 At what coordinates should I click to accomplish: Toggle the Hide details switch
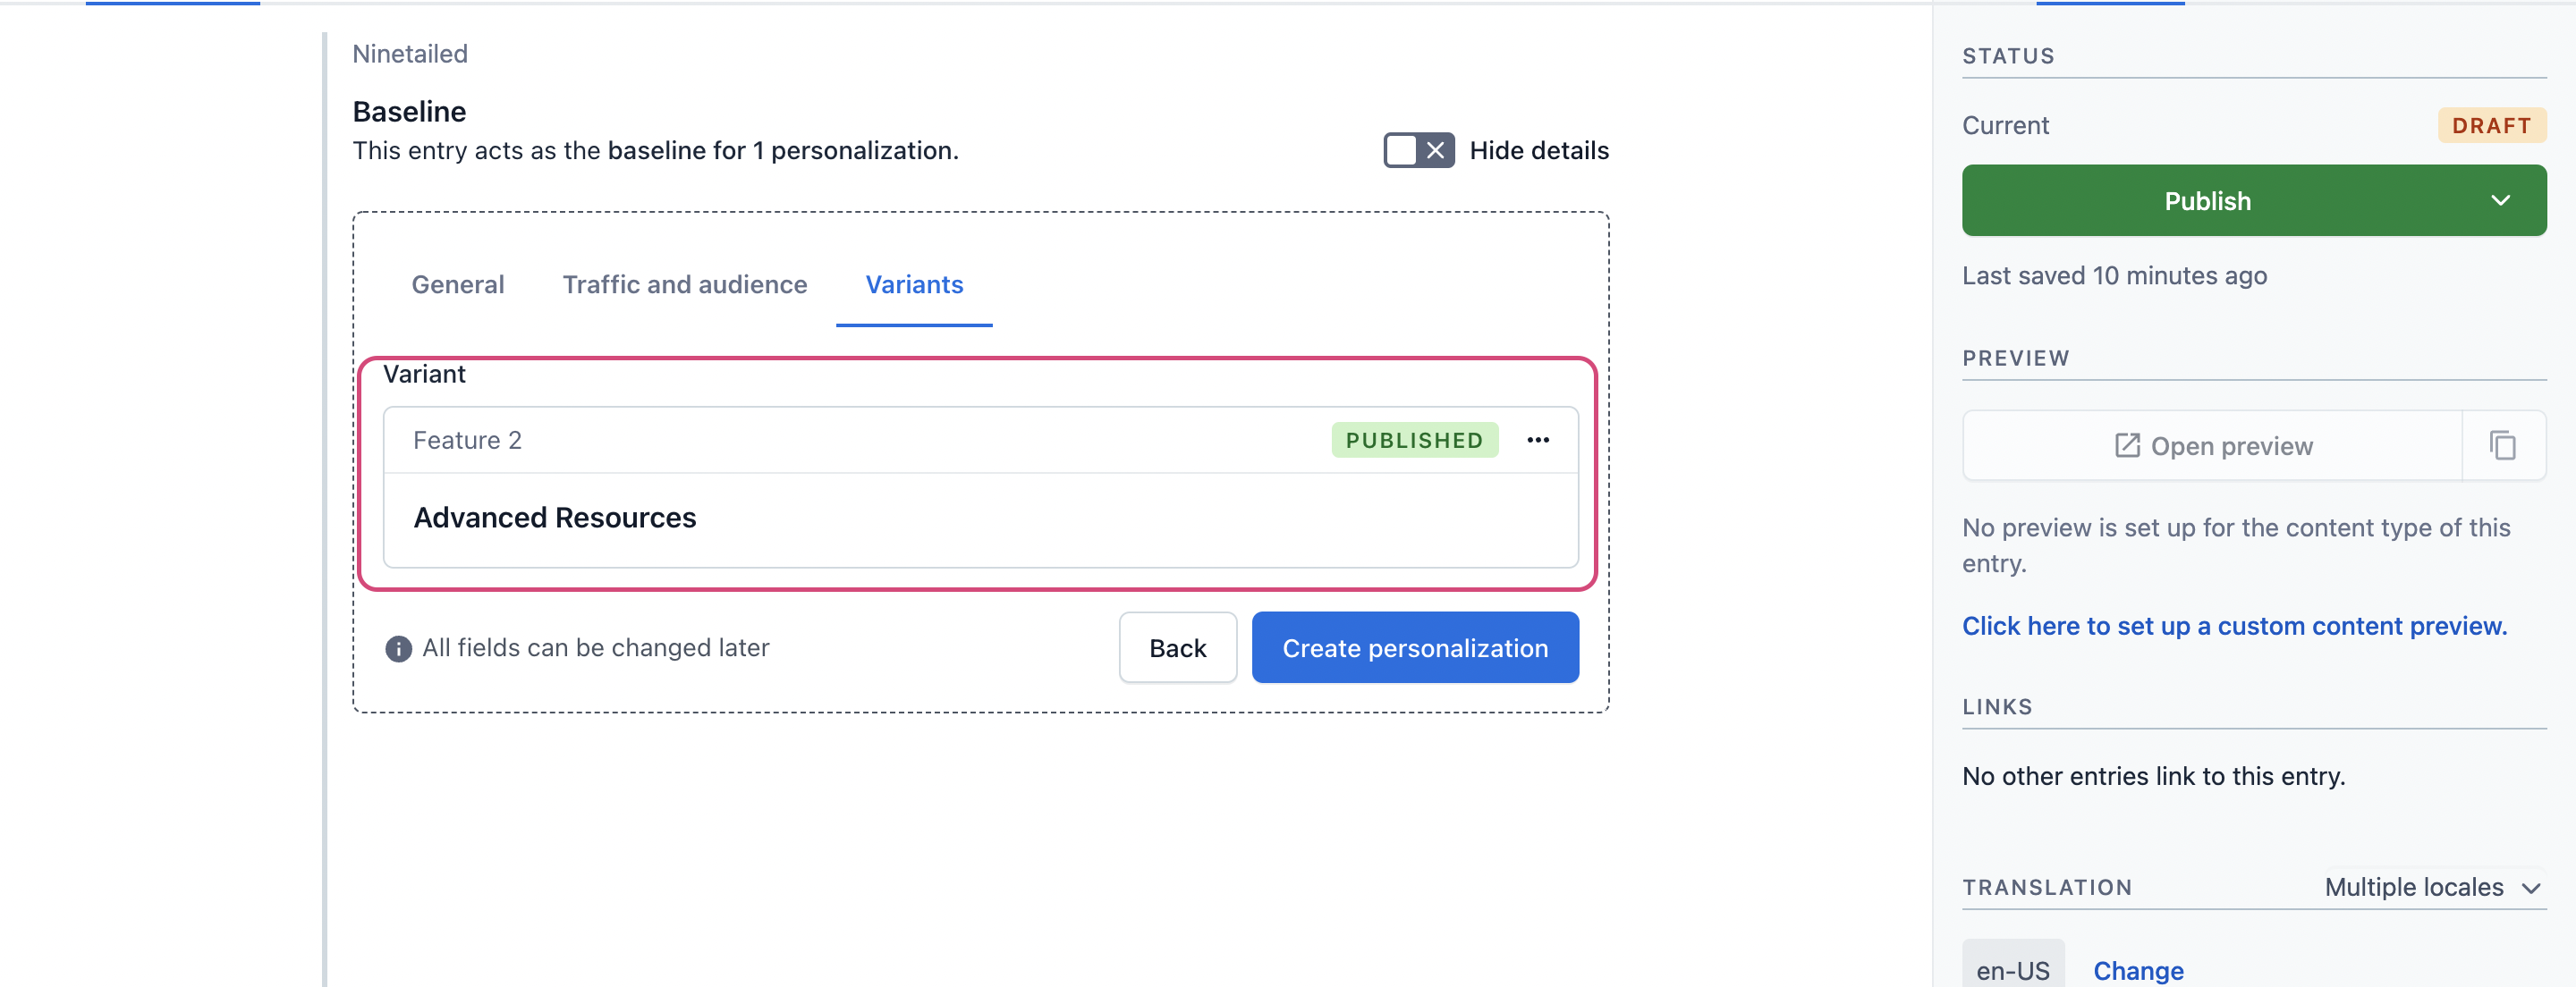point(1418,151)
